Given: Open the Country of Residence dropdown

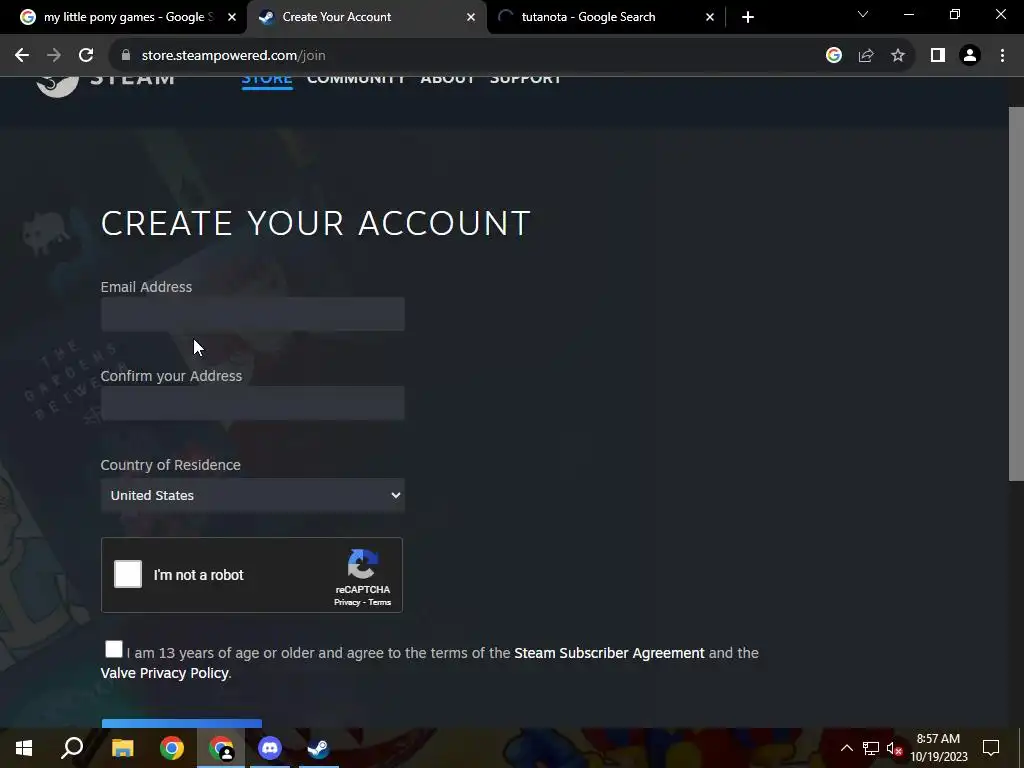Looking at the screenshot, I should pos(253,495).
